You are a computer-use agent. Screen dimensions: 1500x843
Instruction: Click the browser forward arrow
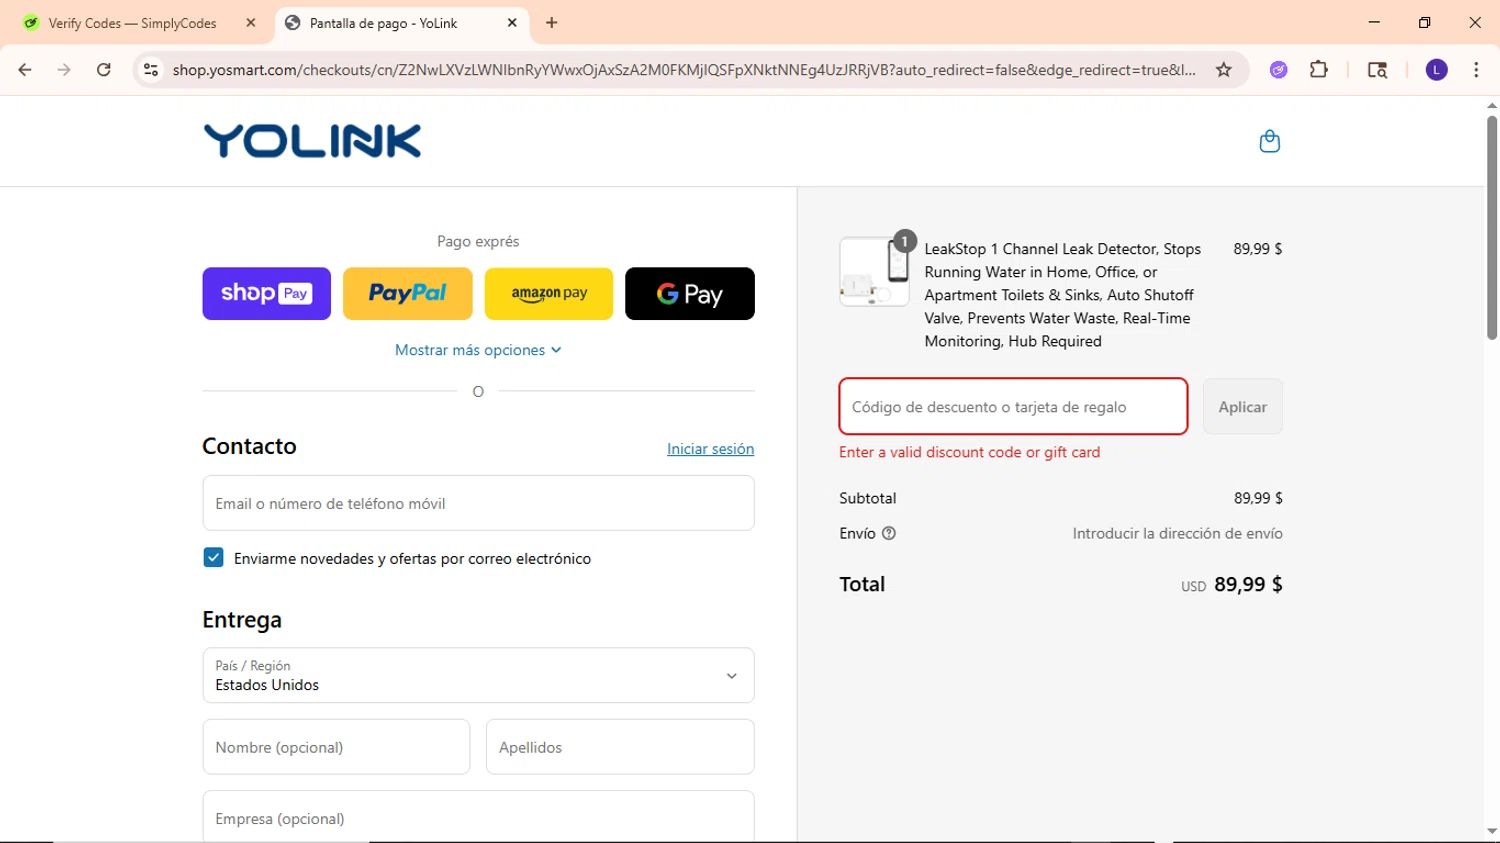[x=64, y=70]
